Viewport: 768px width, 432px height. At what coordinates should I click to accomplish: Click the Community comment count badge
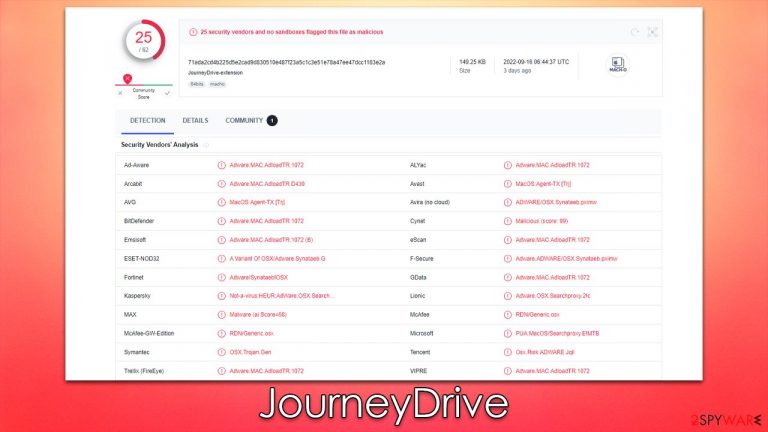tap(272, 120)
